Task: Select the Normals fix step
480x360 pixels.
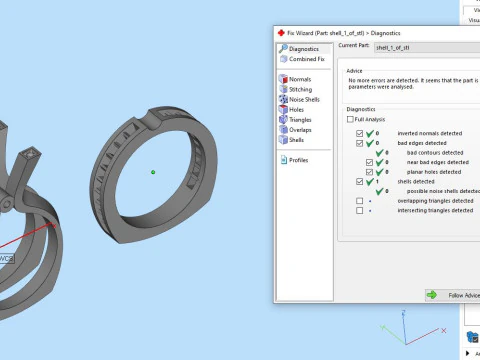Action: [x=295, y=79]
